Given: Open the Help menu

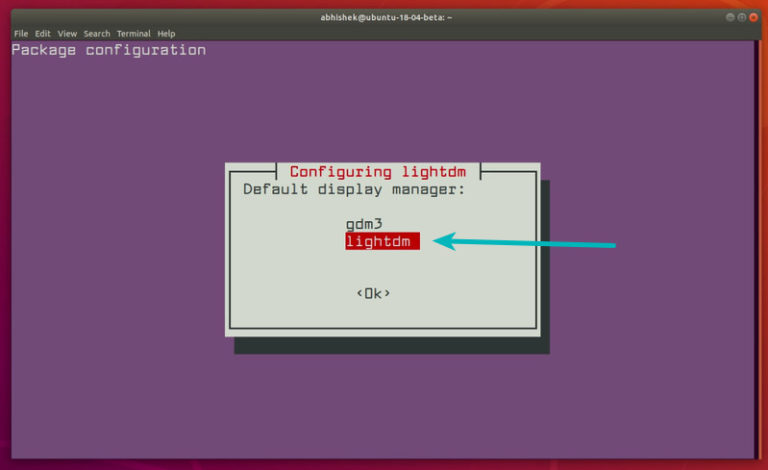Looking at the screenshot, I should pos(167,33).
